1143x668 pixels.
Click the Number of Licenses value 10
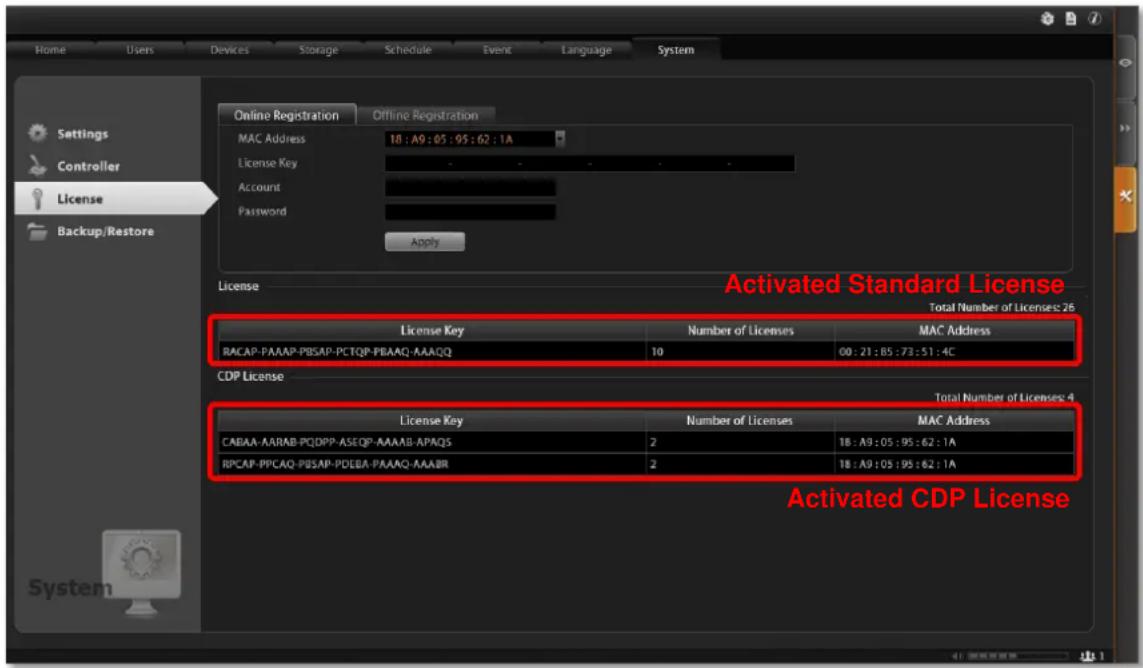[x=658, y=352]
